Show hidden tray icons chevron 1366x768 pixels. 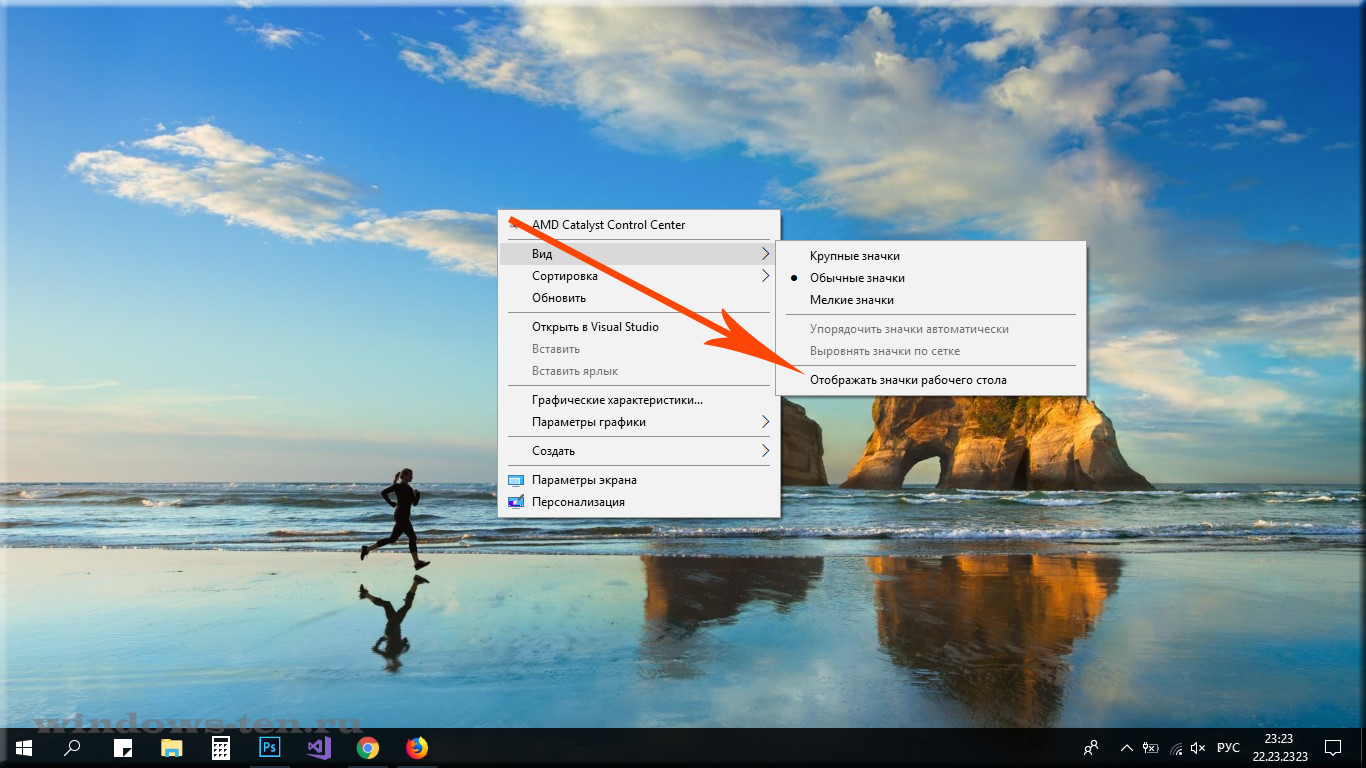click(1127, 747)
